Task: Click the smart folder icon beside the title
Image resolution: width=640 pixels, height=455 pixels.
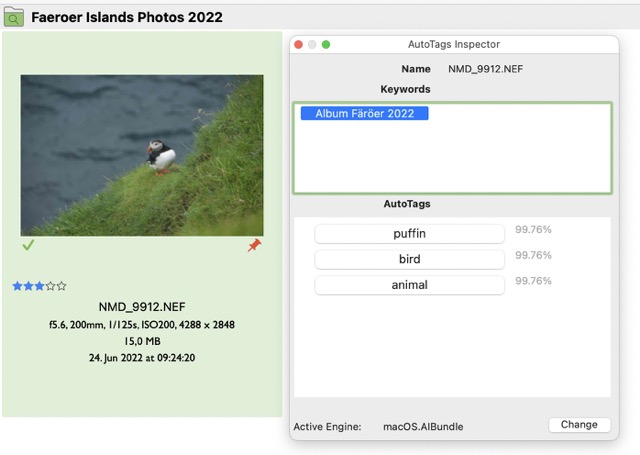Action: coord(14,17)
